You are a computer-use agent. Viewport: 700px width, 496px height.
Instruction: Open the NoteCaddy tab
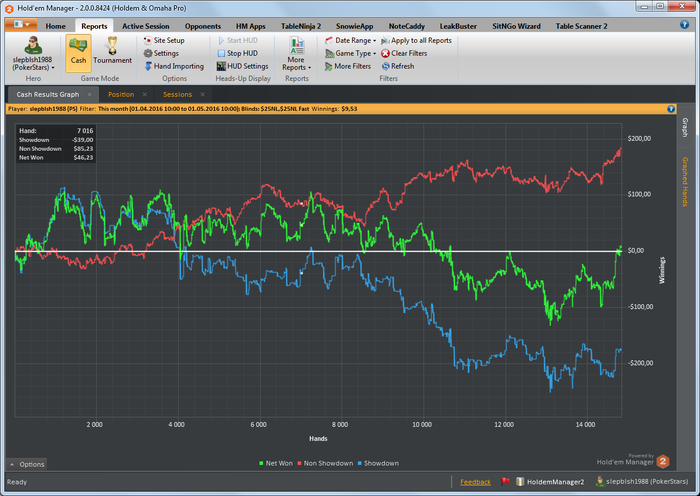pos(407,26)
